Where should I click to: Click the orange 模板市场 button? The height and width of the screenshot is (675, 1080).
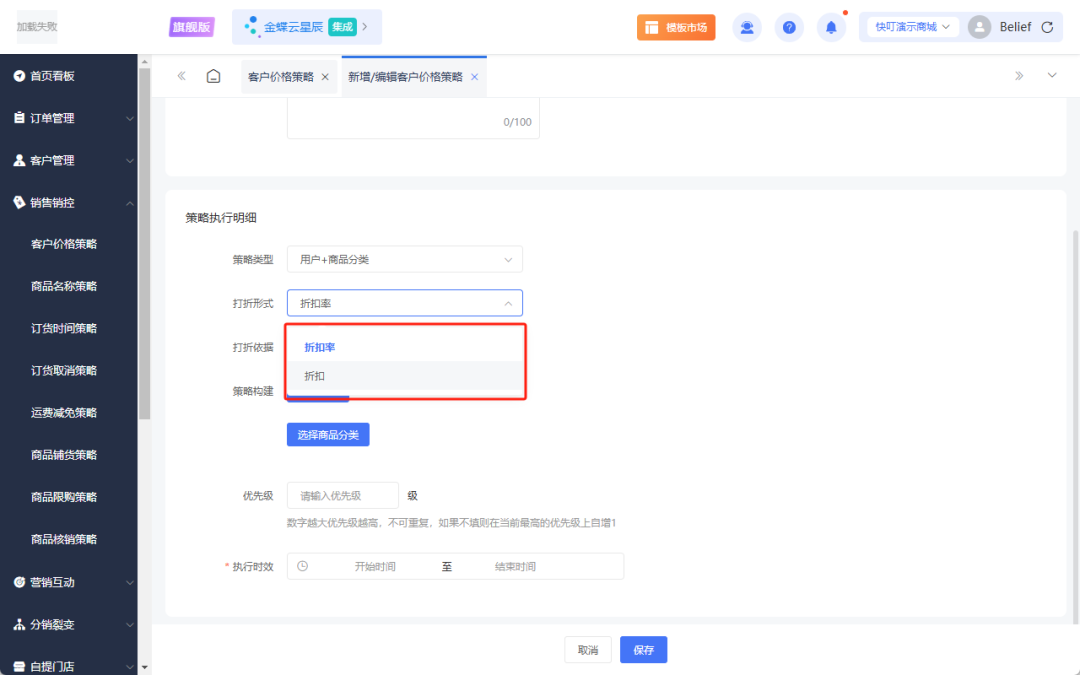[677, 26]
